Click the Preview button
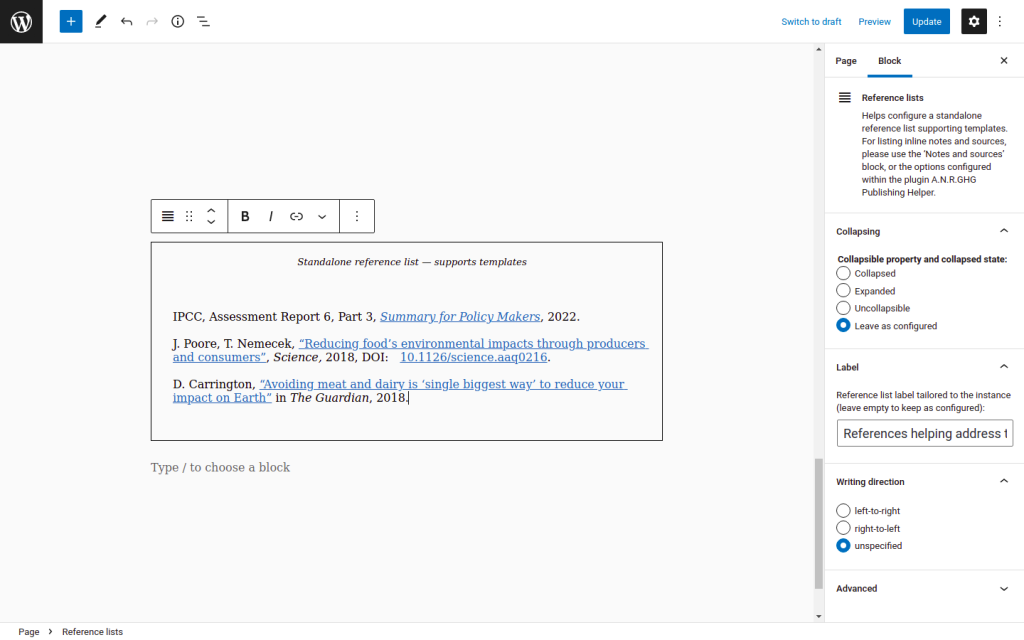Viewport: 1024px width, 640px height. [874, 22]
